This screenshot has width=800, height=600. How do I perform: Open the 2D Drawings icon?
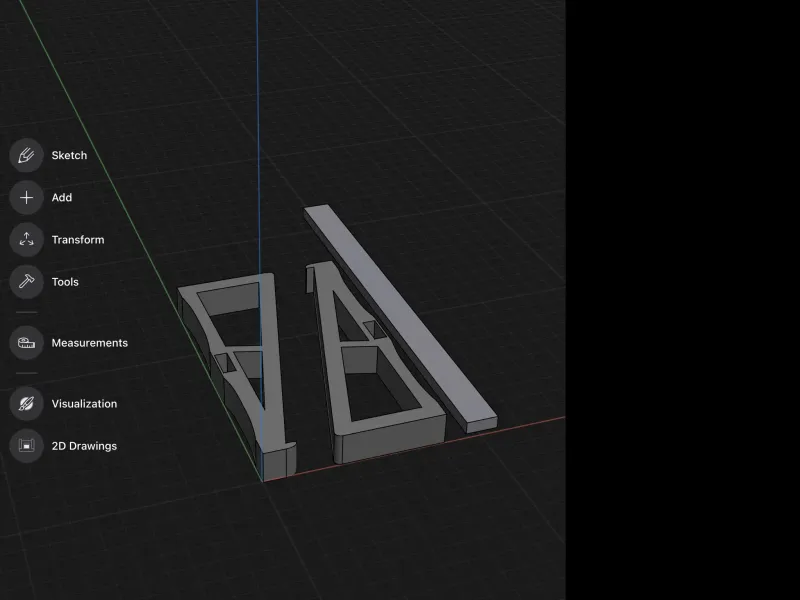pos(27,446)
